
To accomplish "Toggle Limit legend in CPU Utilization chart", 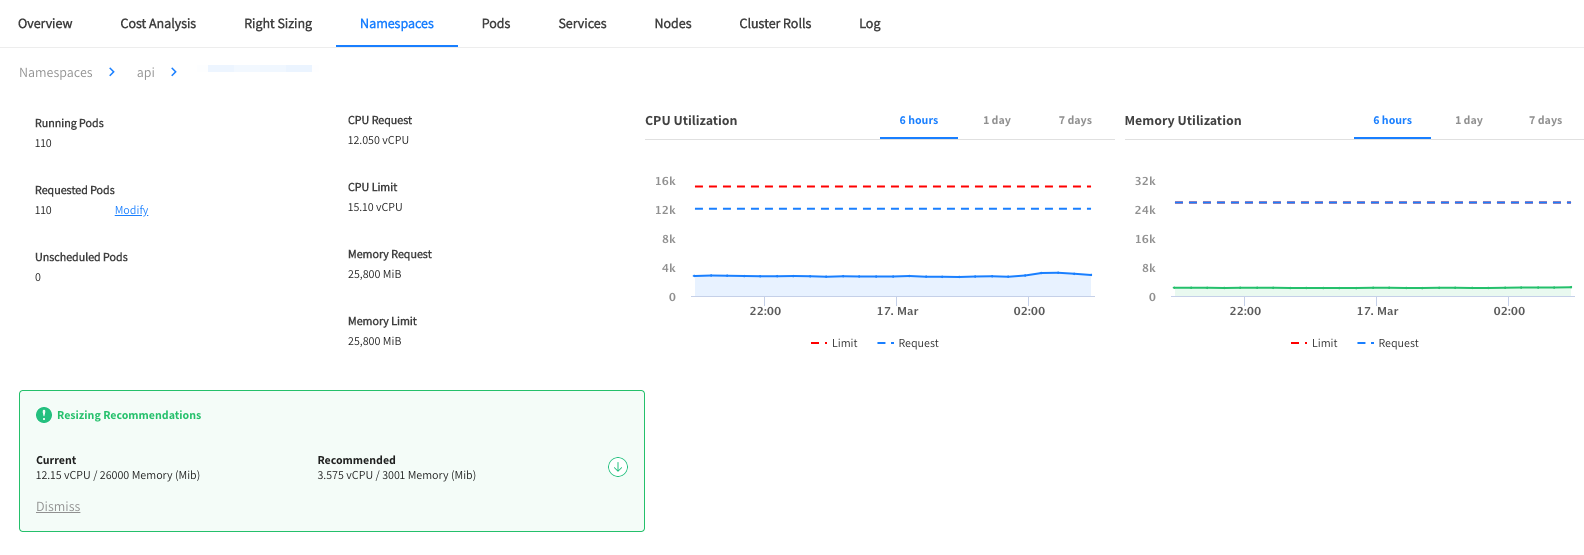I will pyautogui.click(x=834, y=343).
